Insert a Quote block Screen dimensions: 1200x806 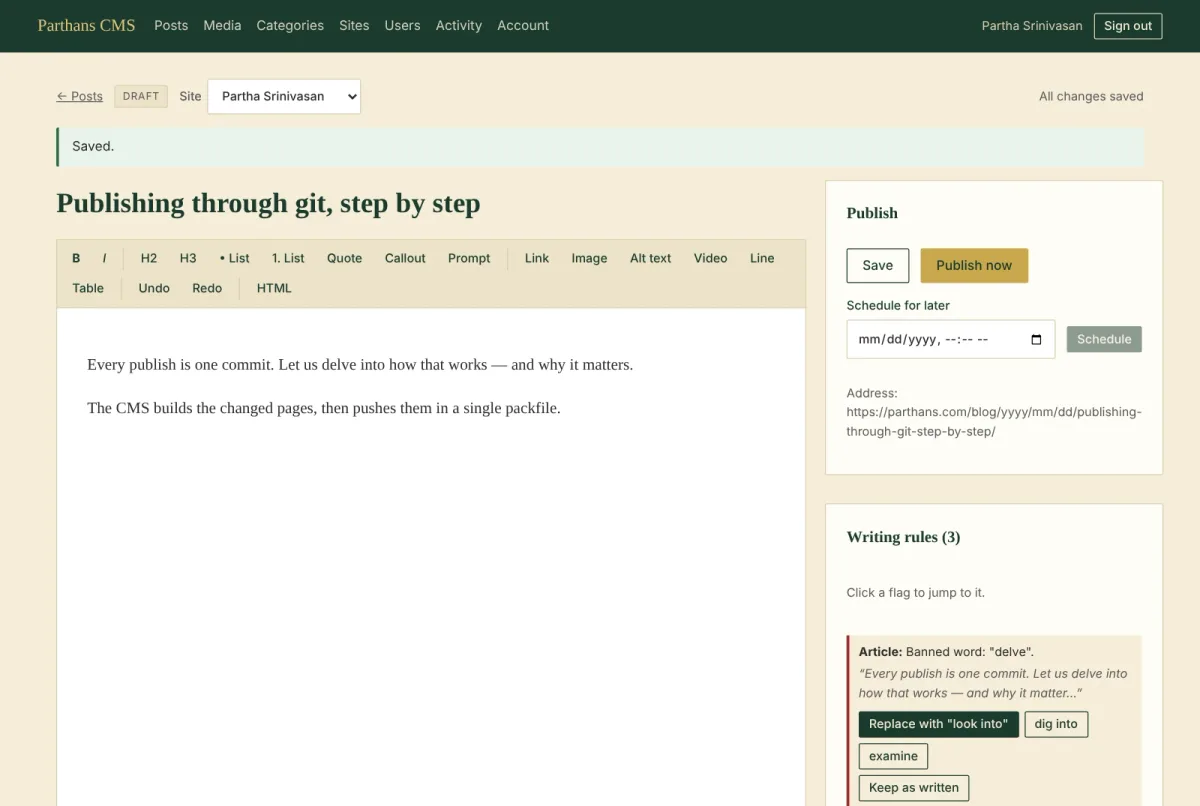coord(344,258)
